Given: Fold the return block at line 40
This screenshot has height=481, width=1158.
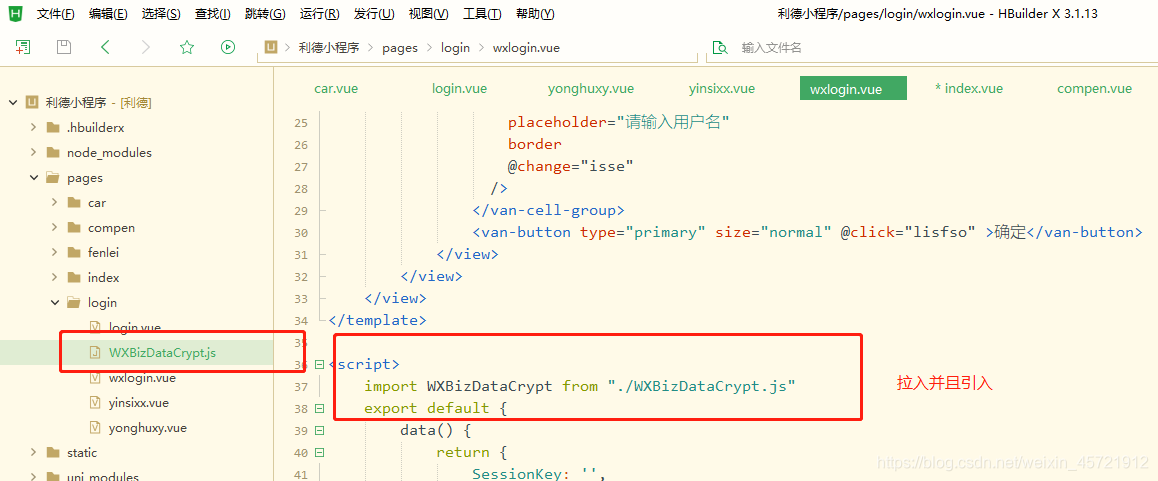Looking at the screenshot, I should 319,452.
